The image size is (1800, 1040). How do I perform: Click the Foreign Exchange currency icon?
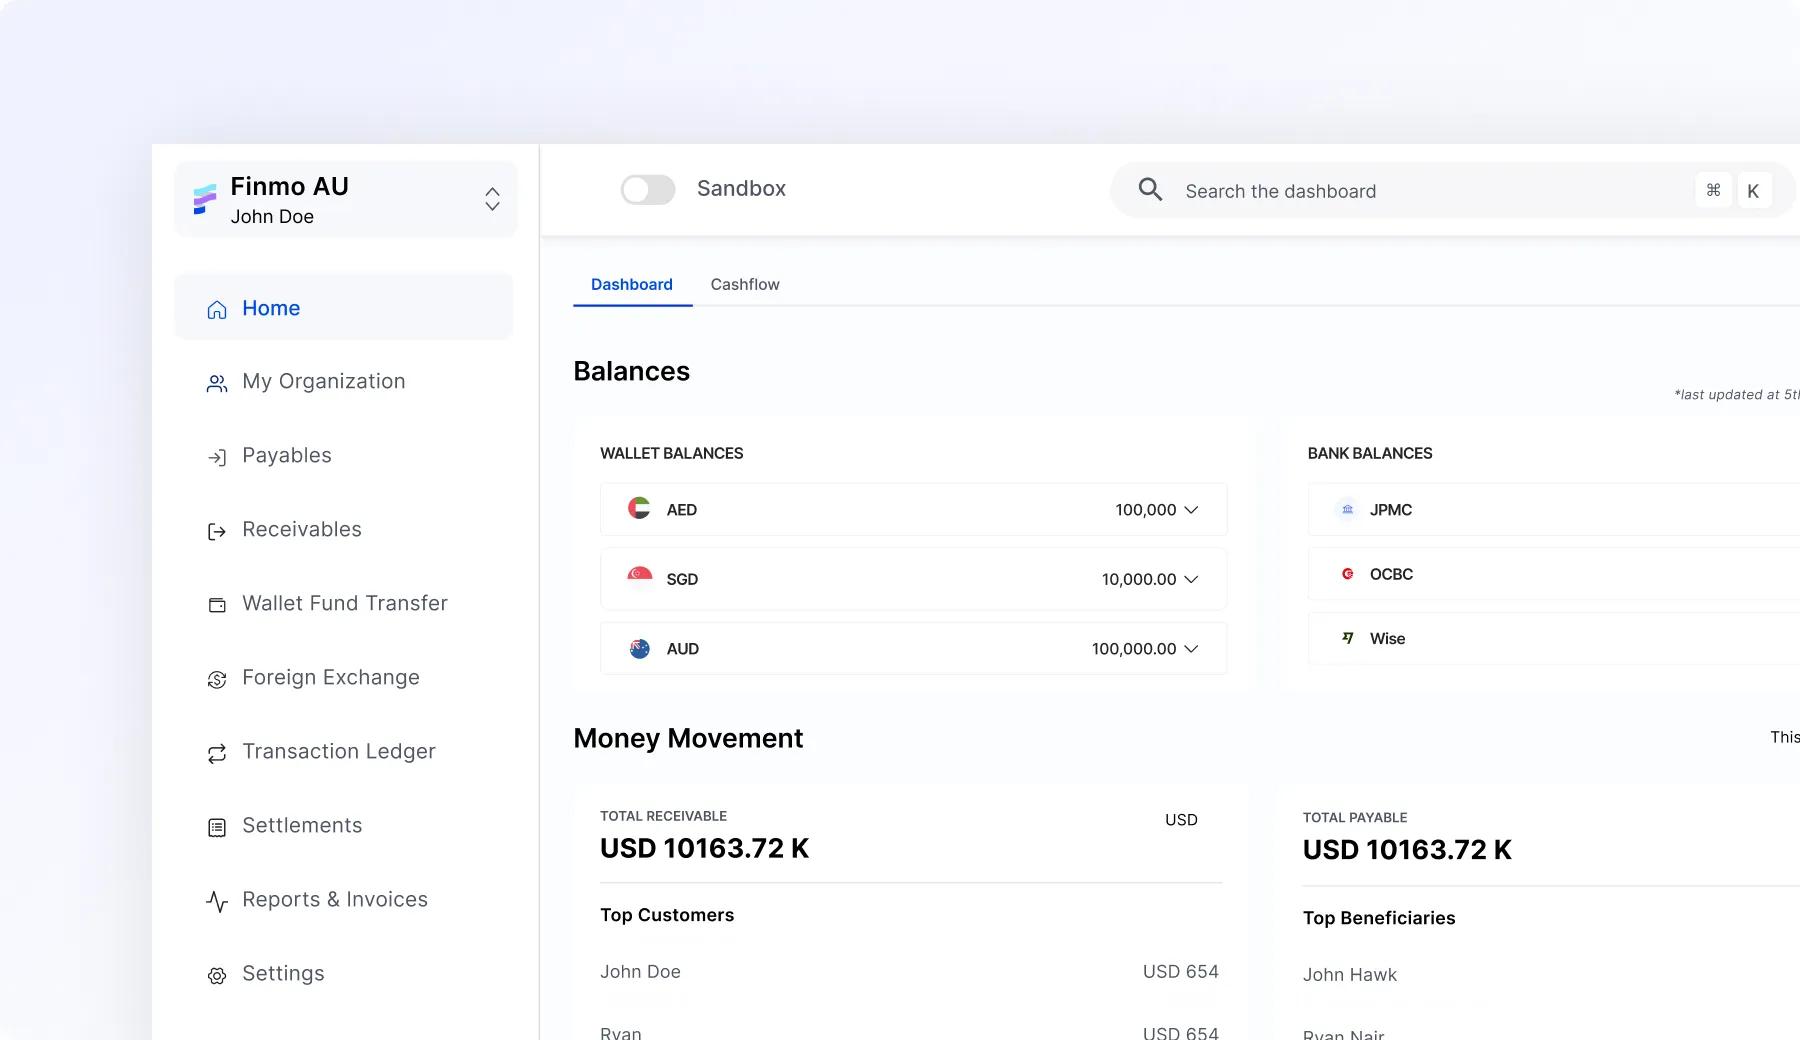click(x=216, y=679)
